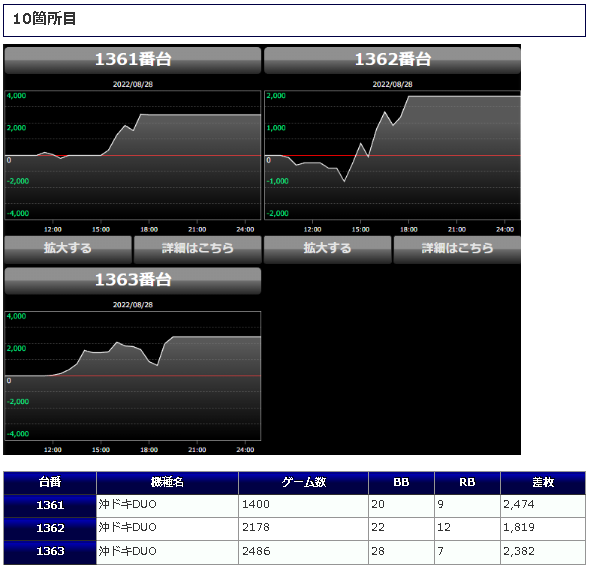Click the 台番 column header
This screenshot has height=568, width=591.
[50, 483]
